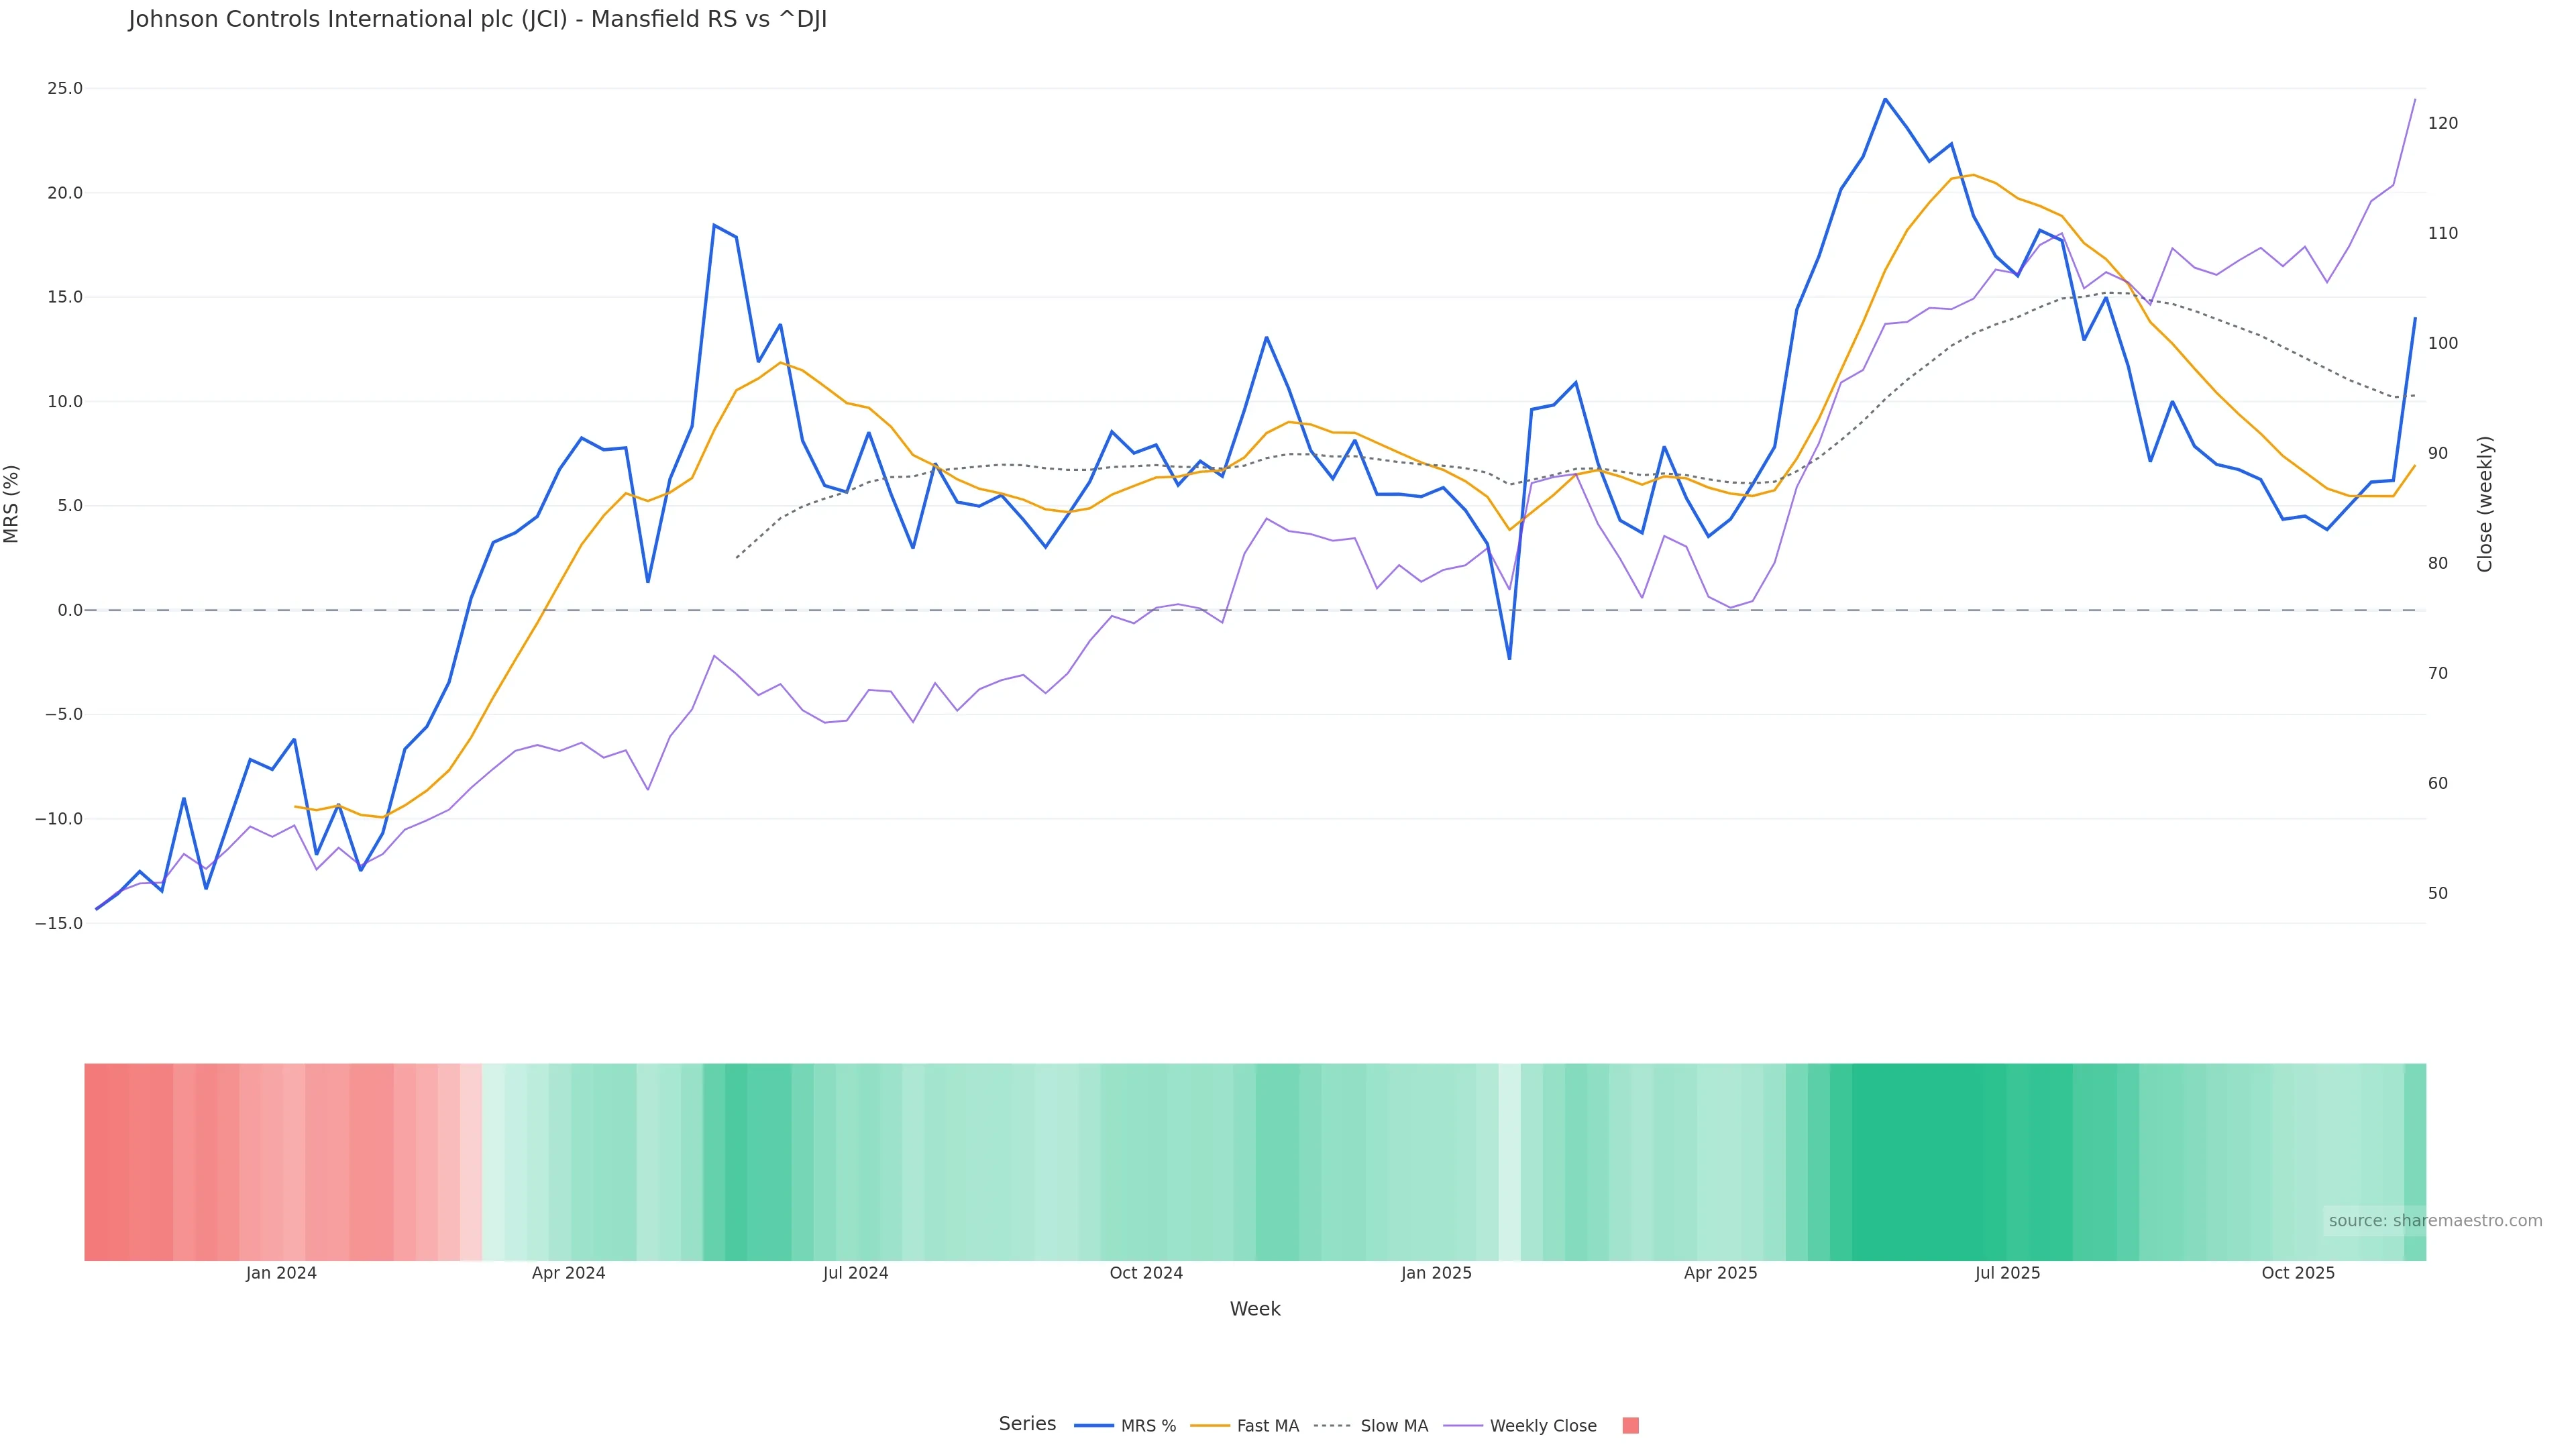
Task: Click the Jul 2025 x-axis tick label
Action: pyautogui.click(x=2007, y=1274)
